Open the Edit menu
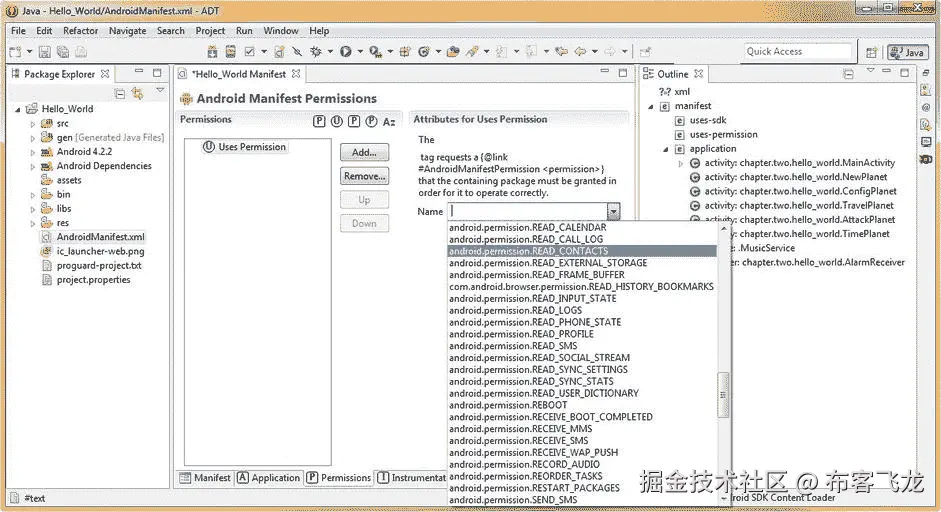The image size is (941, 512). coord(44,31)
